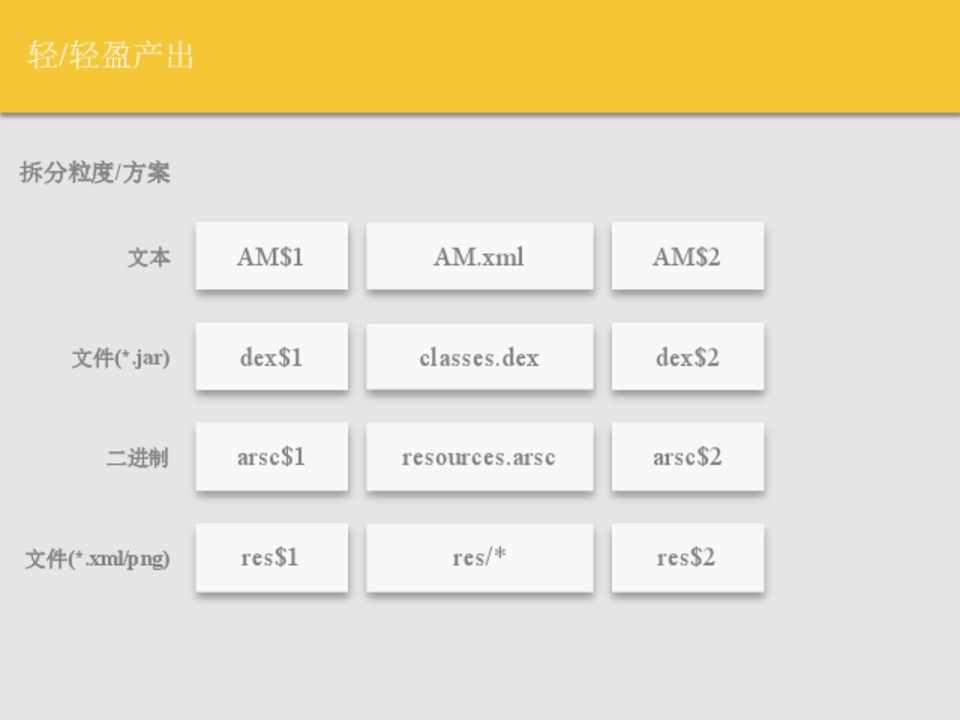Click the arsc$2 card

pos(687,457)
